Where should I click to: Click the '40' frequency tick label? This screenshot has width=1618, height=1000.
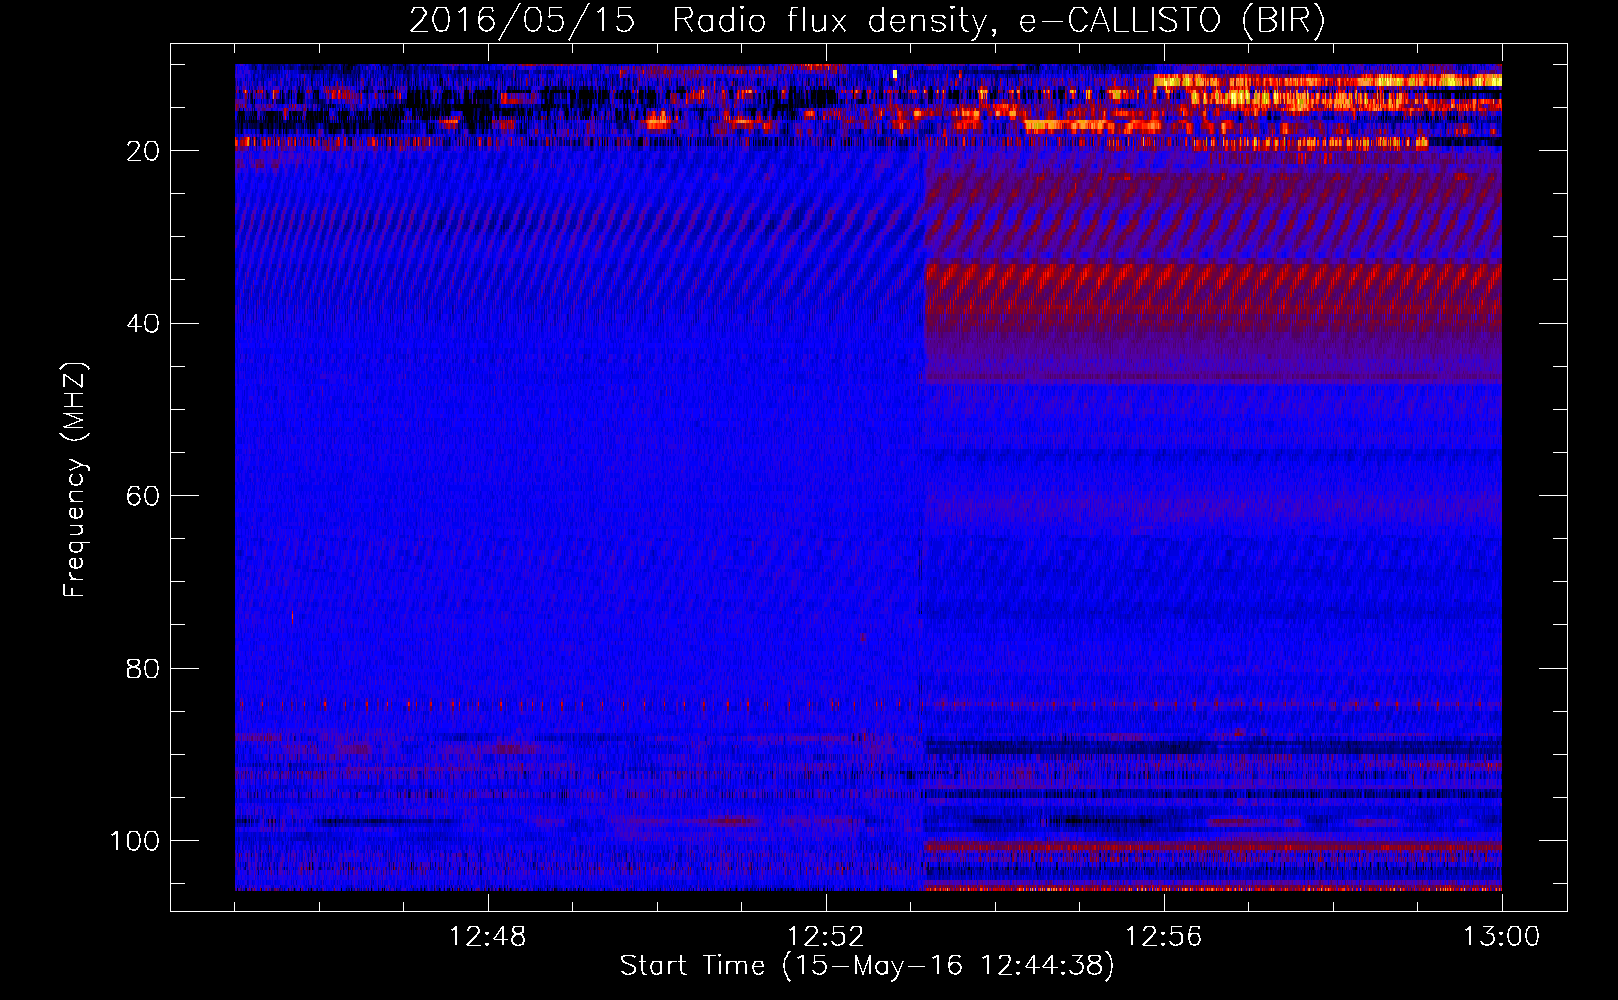pos(143,324)
